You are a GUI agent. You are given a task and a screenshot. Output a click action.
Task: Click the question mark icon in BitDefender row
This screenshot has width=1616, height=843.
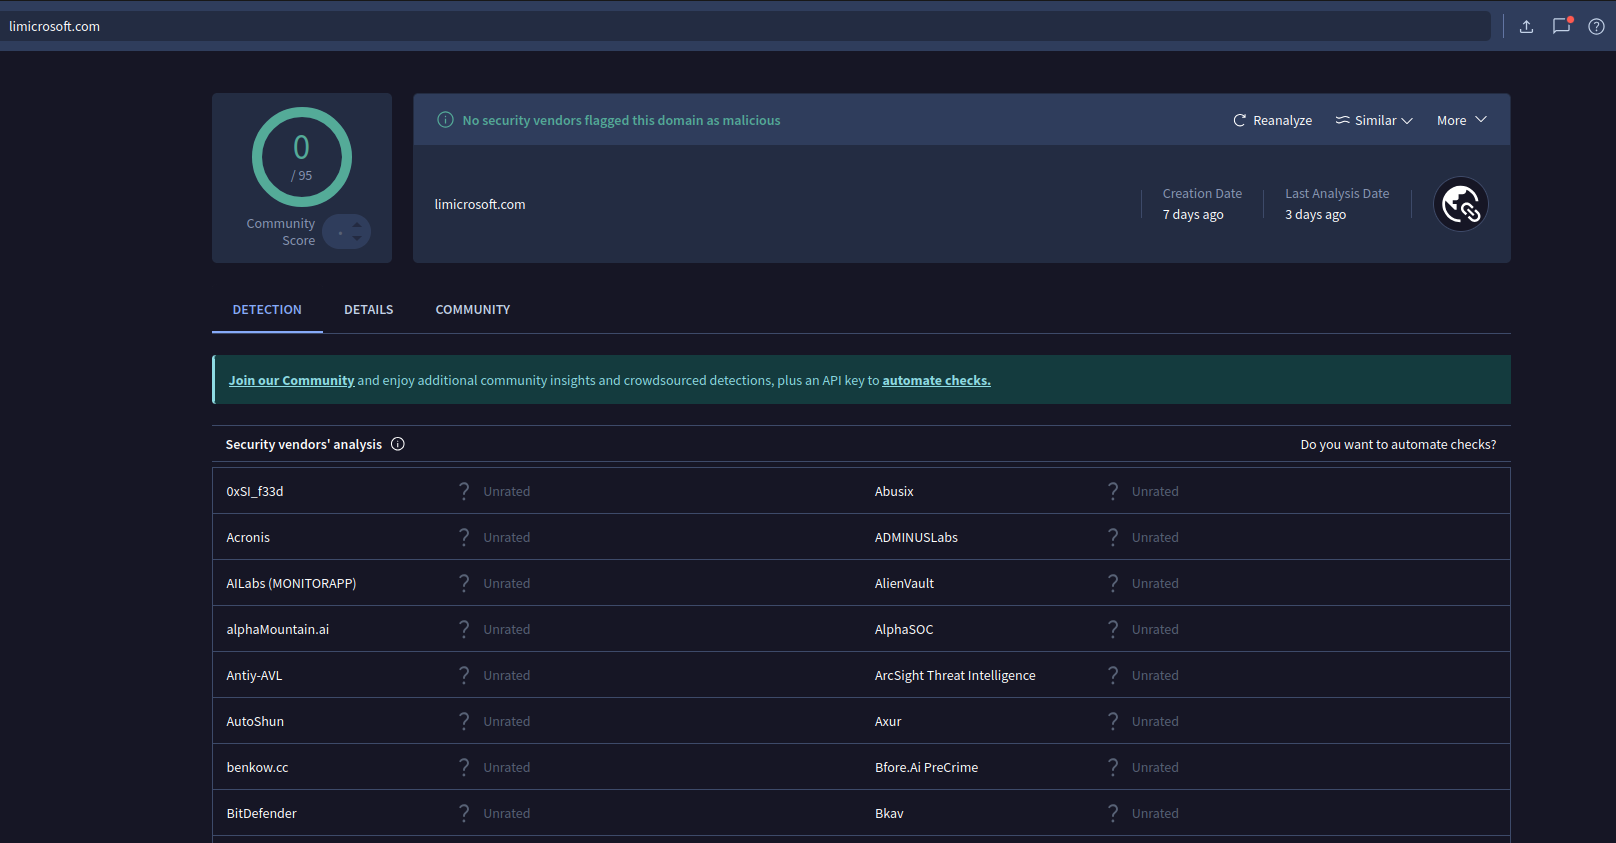[x=464, y=813]
